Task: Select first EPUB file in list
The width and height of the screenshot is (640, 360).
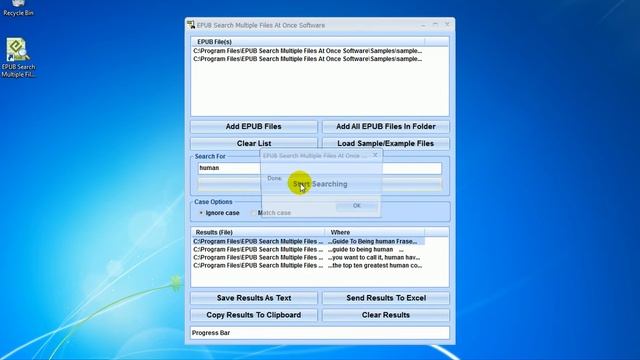Action: click(x=308, y=51)
